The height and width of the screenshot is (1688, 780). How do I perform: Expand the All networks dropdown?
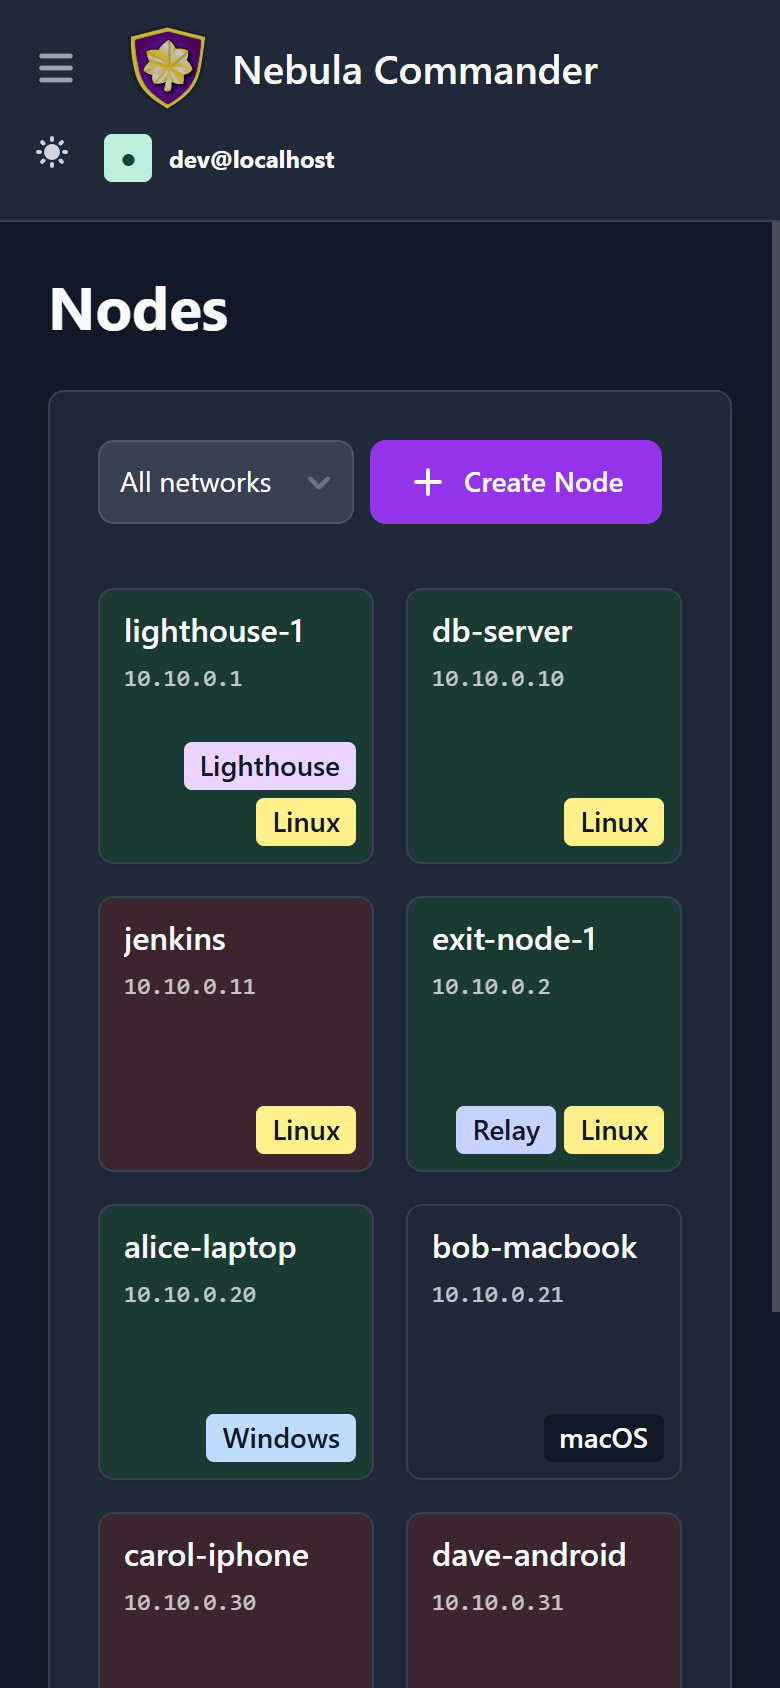pyautogui.click(x=226, y=482)
